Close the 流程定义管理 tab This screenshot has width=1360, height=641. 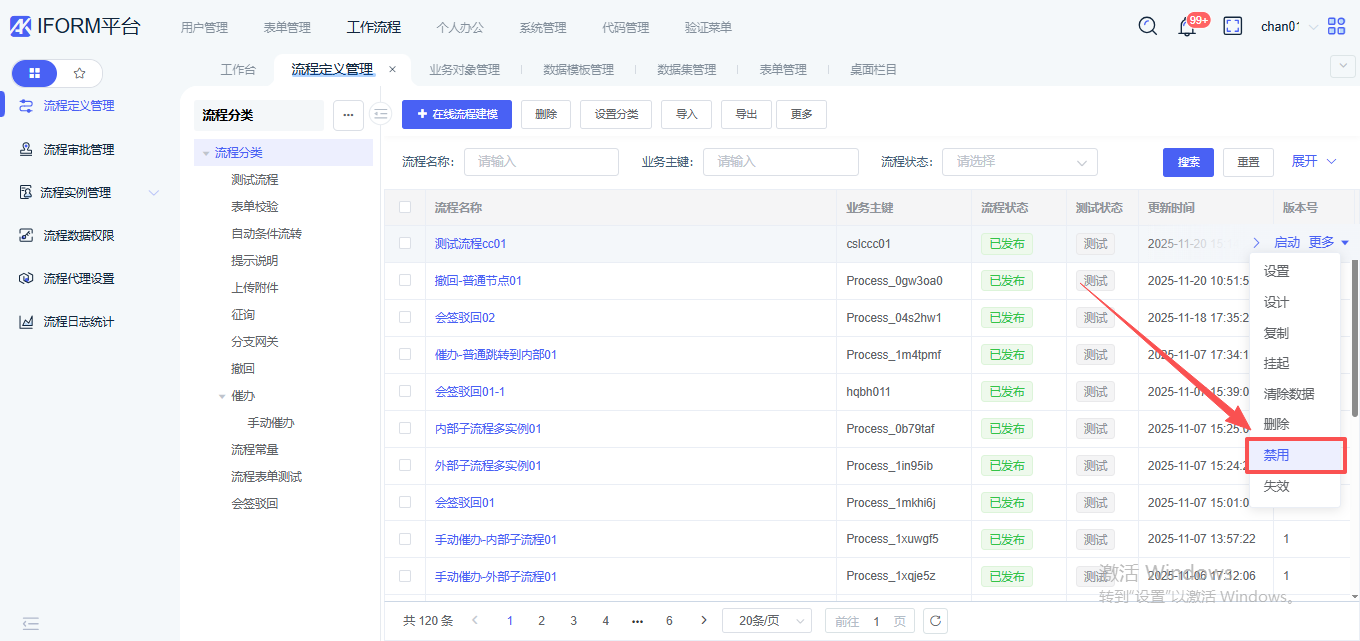point(392,70)
